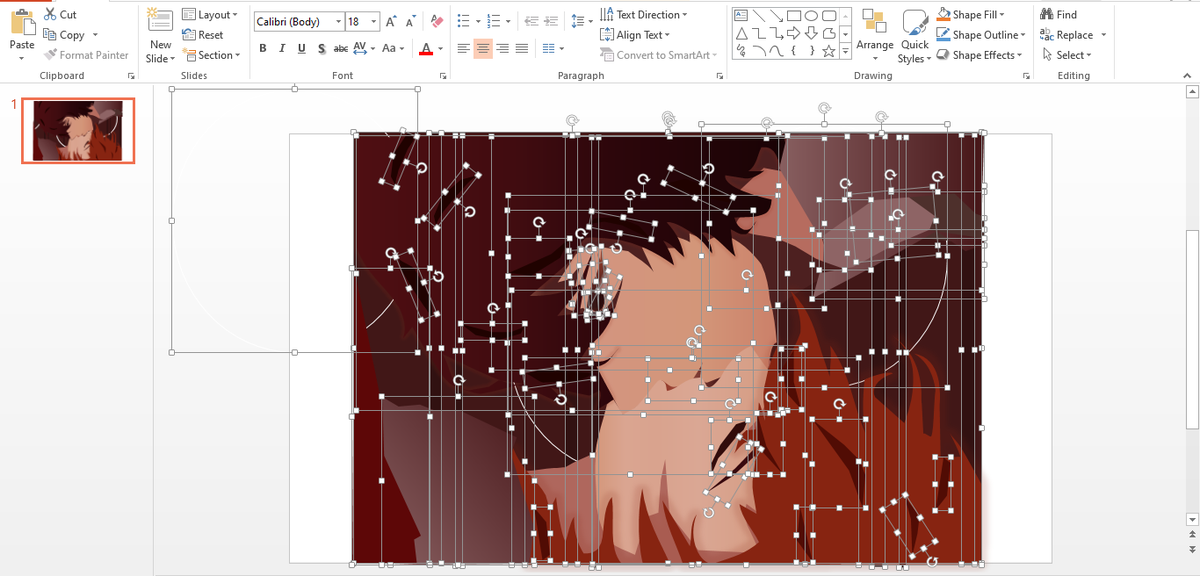Open the Align Text dropdown

[x=635, y=35]
